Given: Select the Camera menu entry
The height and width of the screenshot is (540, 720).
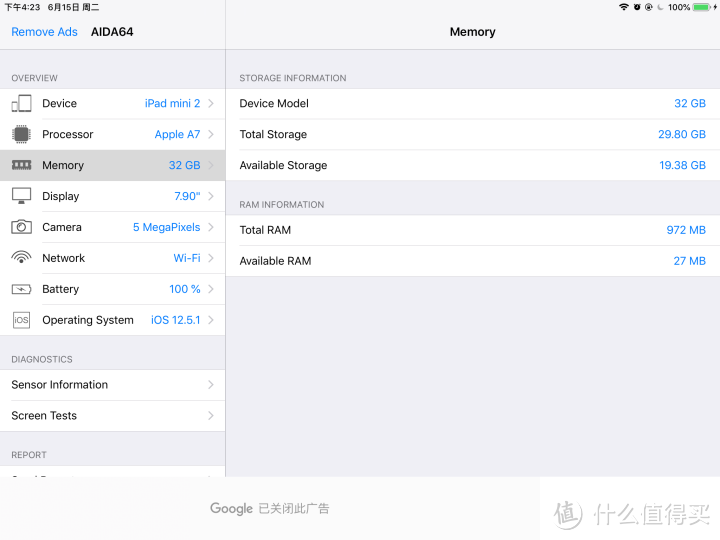Looking at the screenshot, I should point(112,227).
